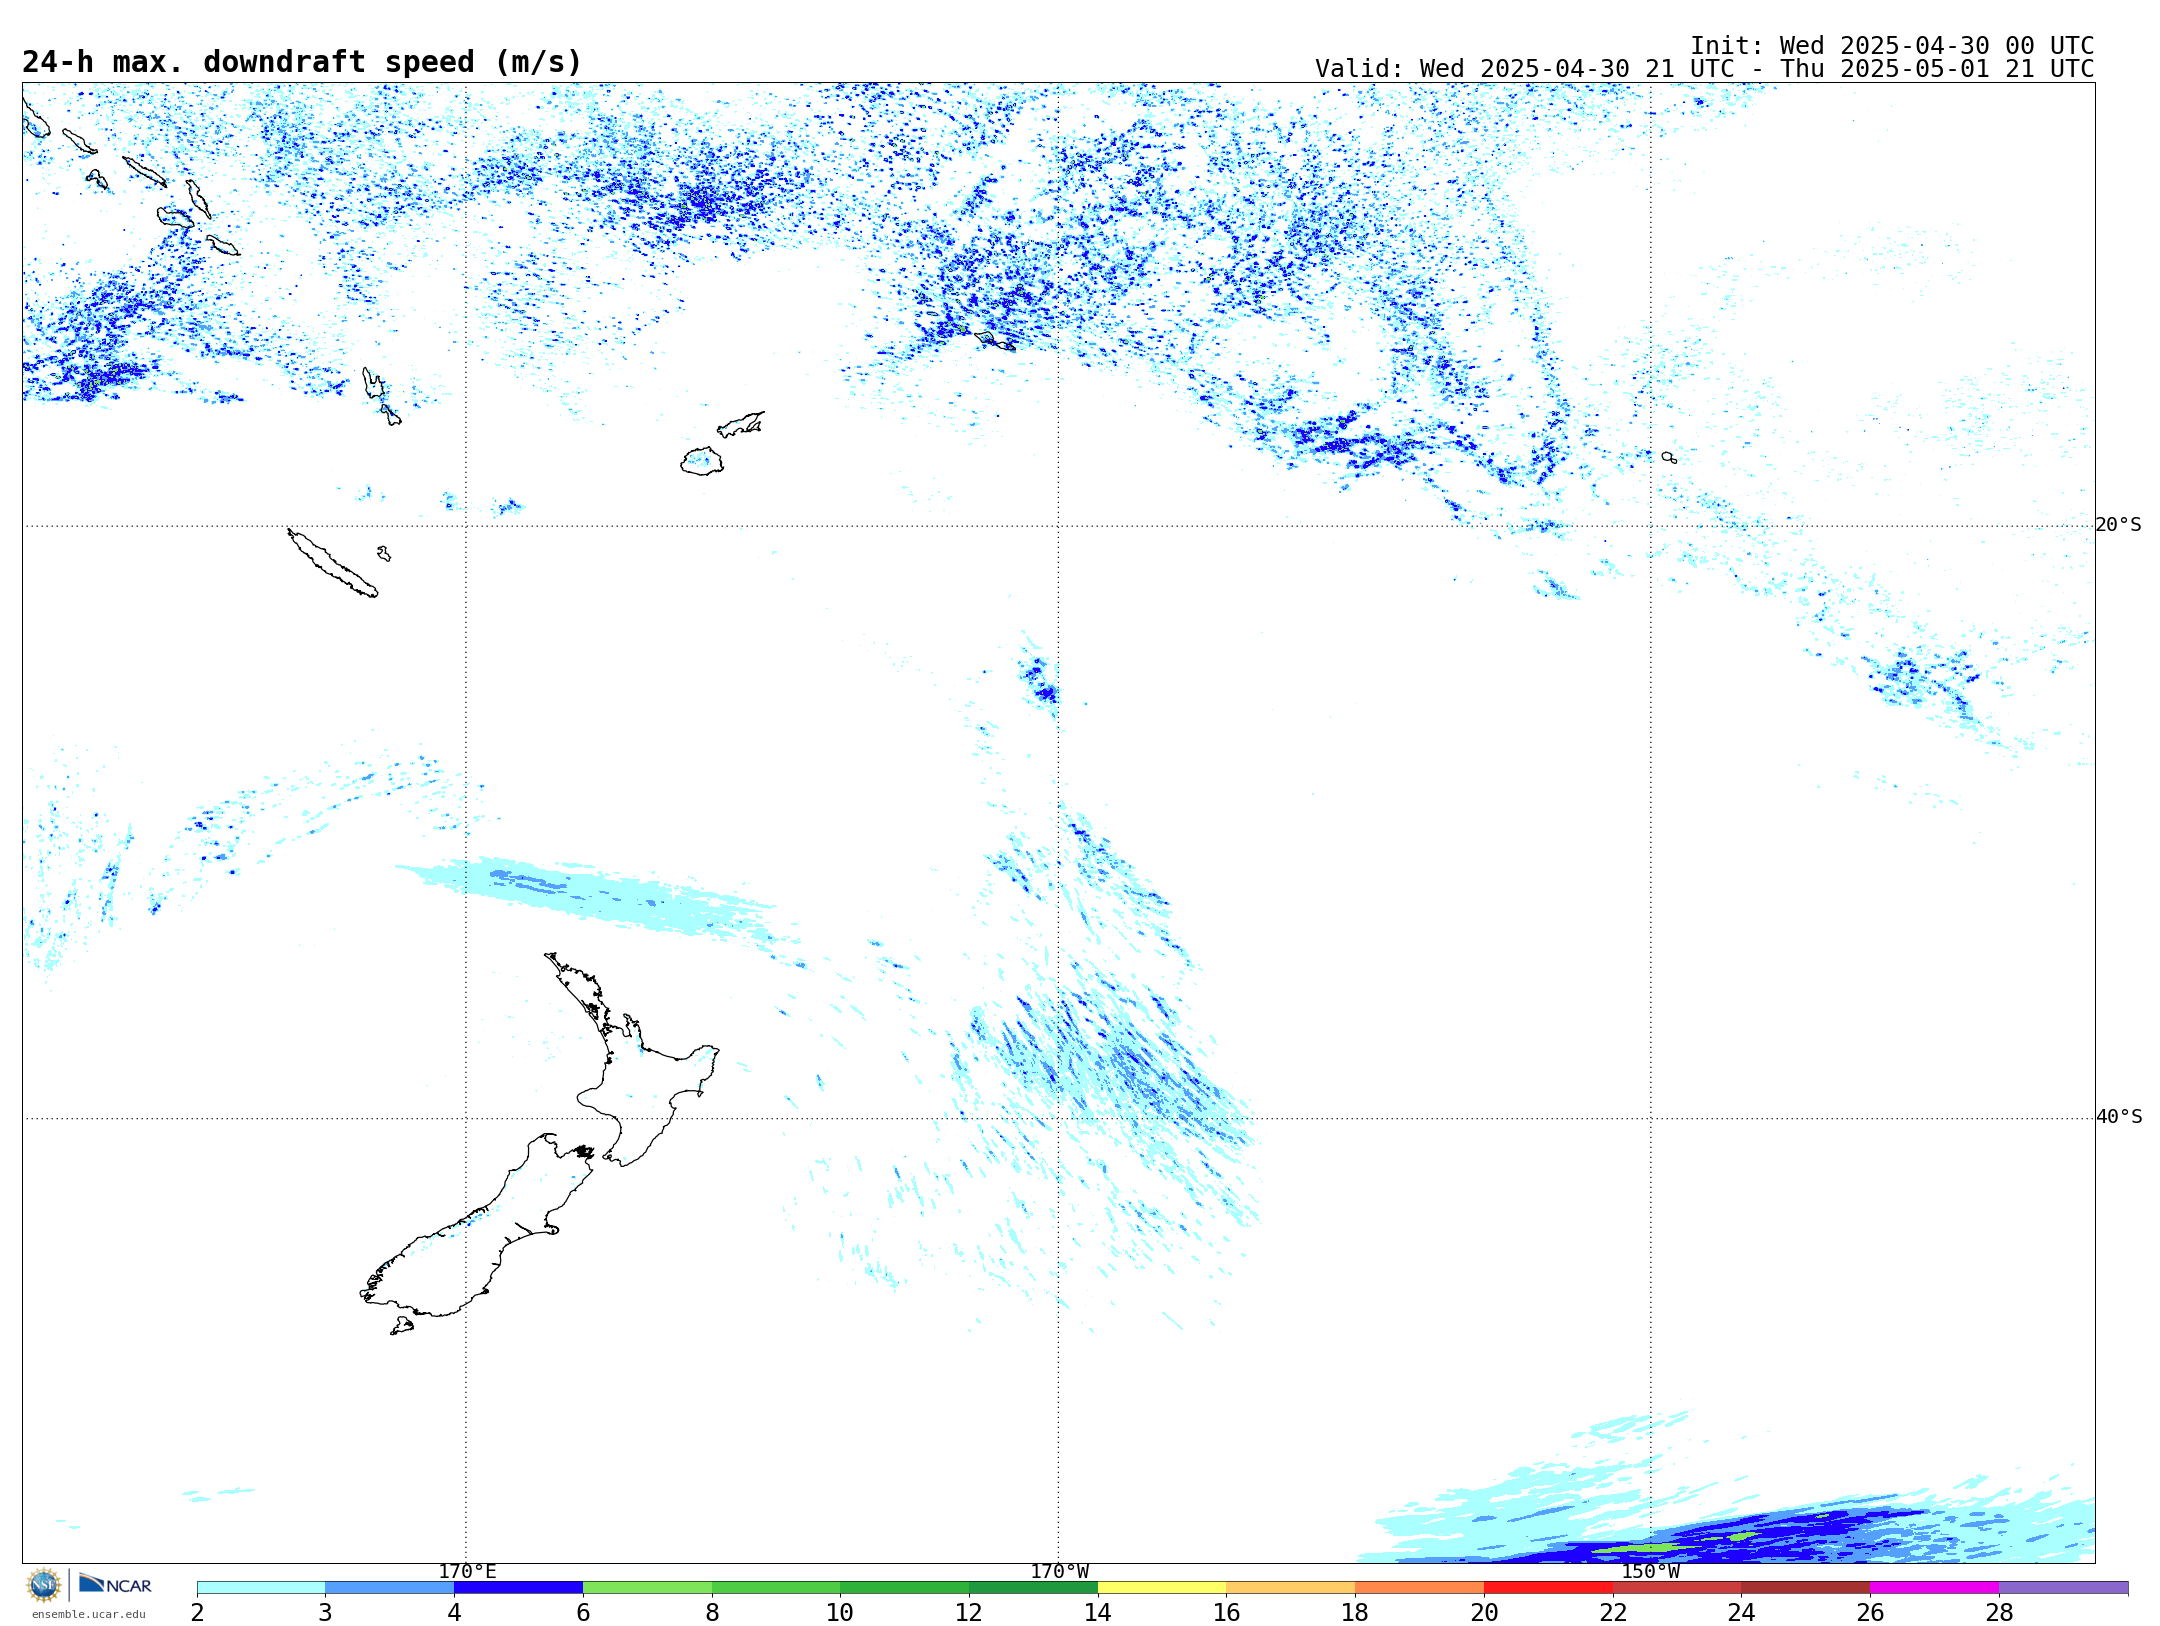Click the New Caledonia island outline
2160x1626 pixels.
tap(333, 563)
